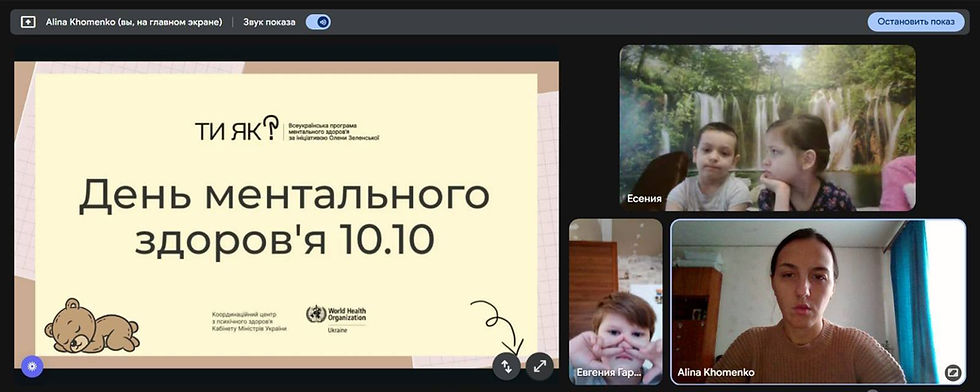Click picture-in-picture icon on Alina Khomenko tile
Viewport: 980px width, 392px height.
[952, 372]
